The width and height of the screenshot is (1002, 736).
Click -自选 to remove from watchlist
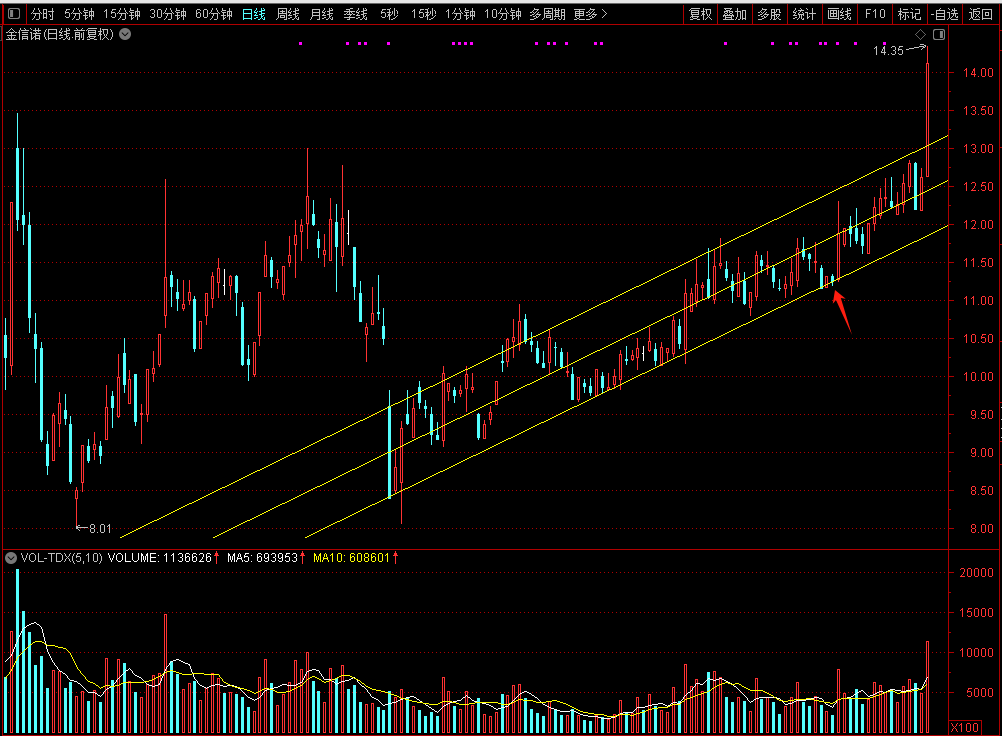click(944, 14)
